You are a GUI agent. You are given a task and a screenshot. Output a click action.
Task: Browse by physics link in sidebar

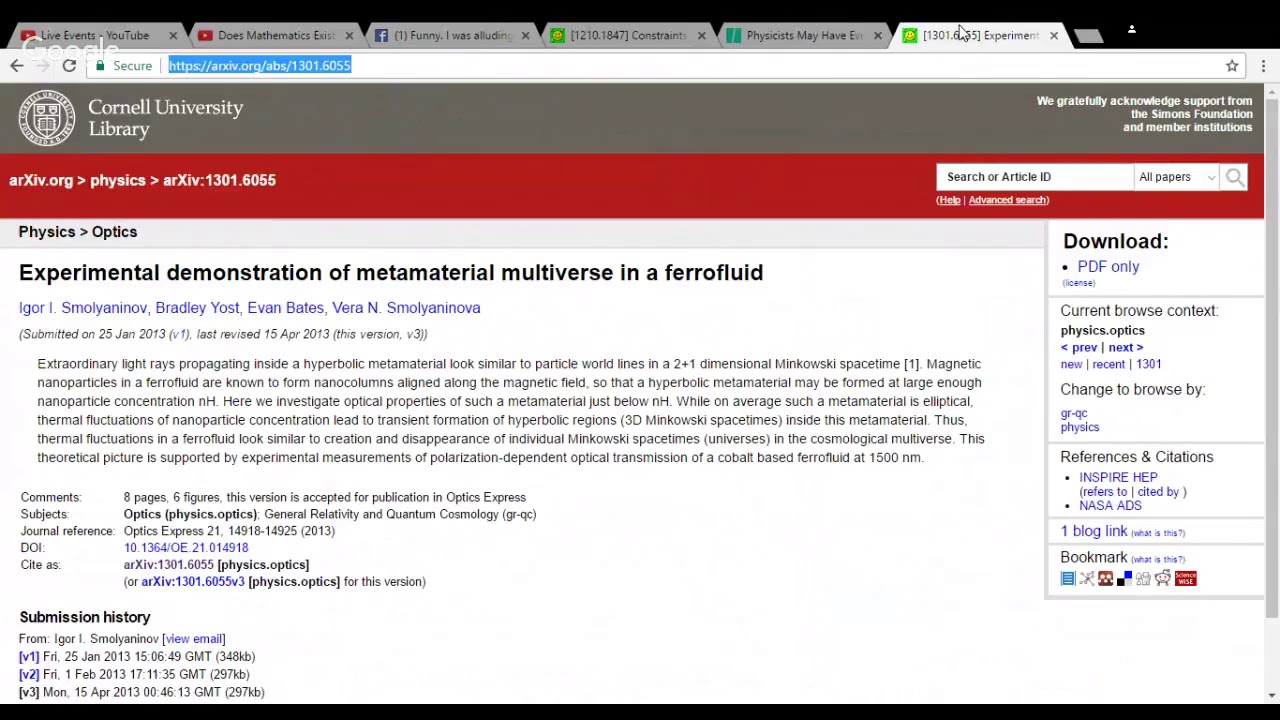pyautogui.click(x=1080, y=428)
